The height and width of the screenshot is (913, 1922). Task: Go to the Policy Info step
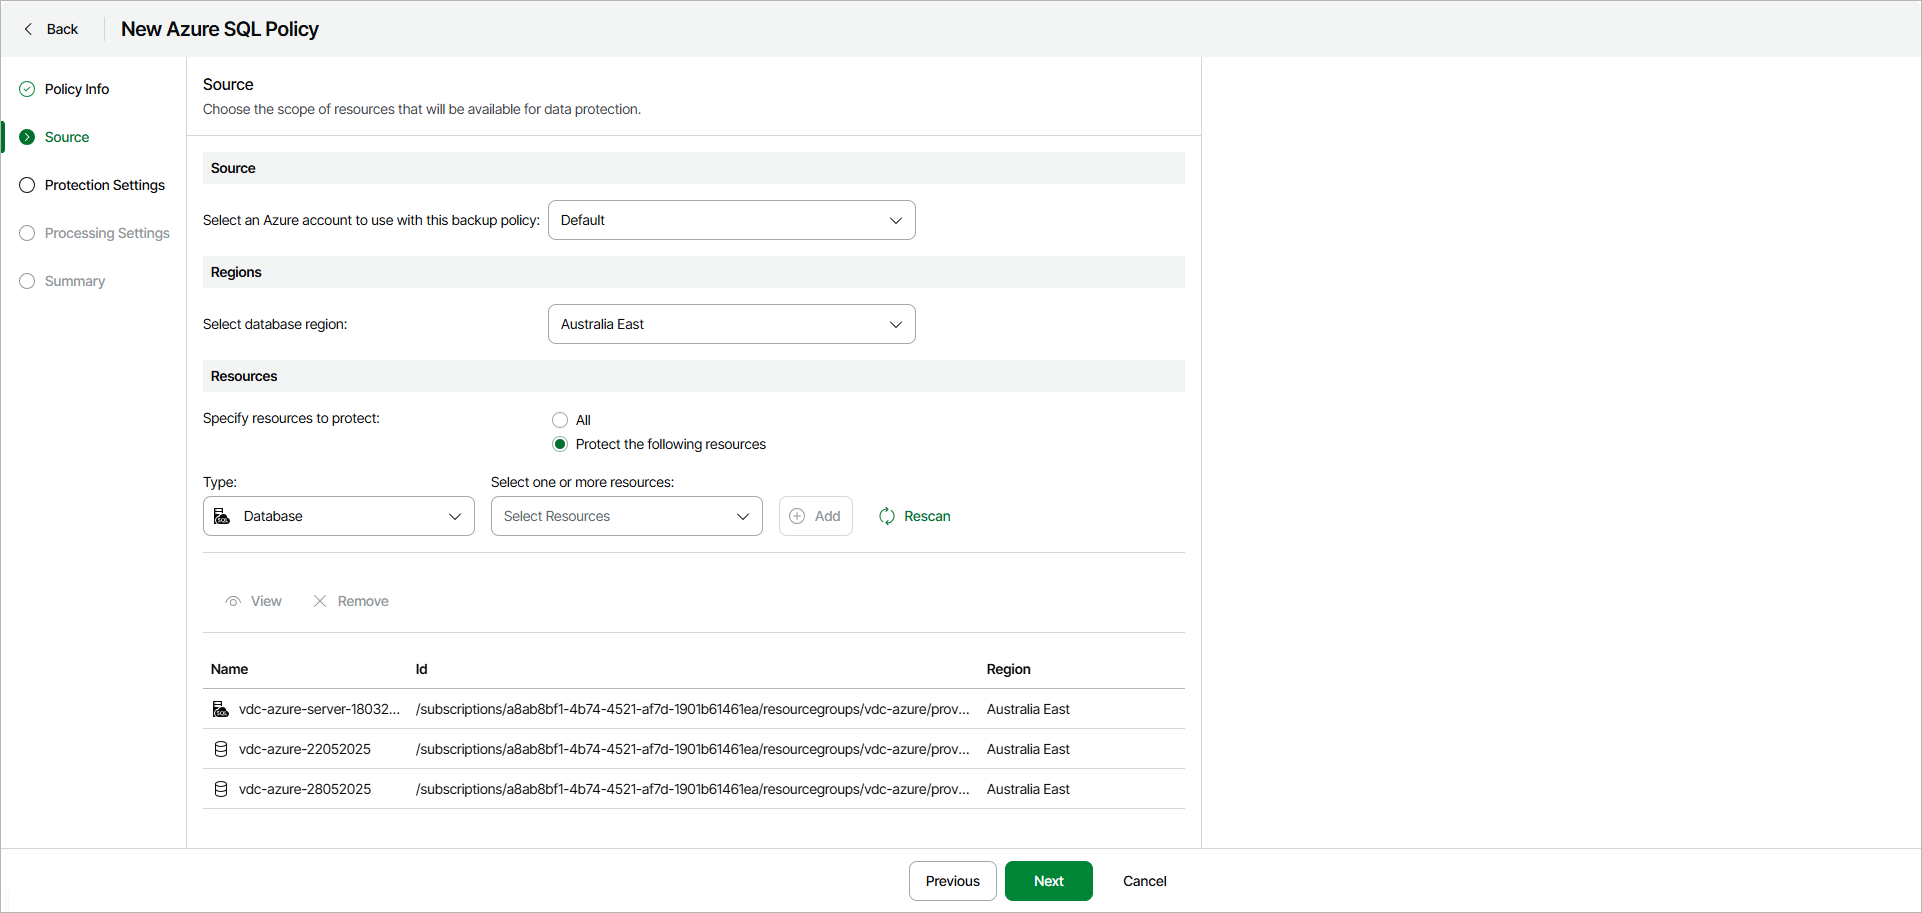76,89
